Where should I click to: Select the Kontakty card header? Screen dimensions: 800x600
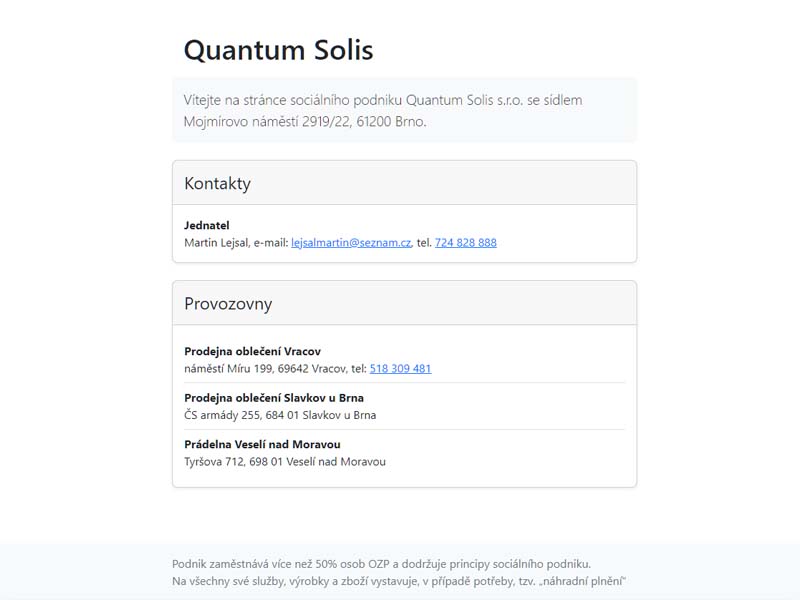coord(405,183)
